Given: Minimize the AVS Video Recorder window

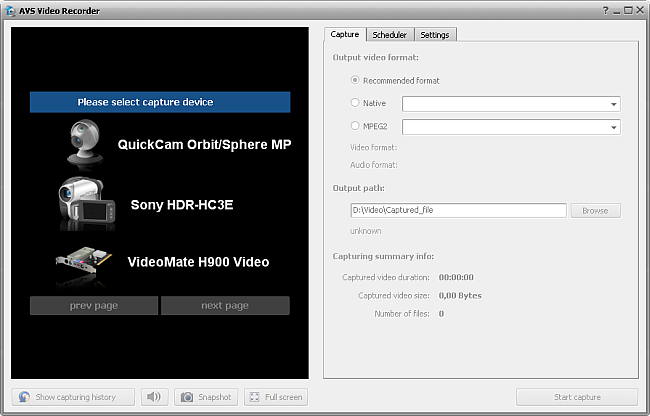Looking at the screenshot, I should tap(617, 11).
